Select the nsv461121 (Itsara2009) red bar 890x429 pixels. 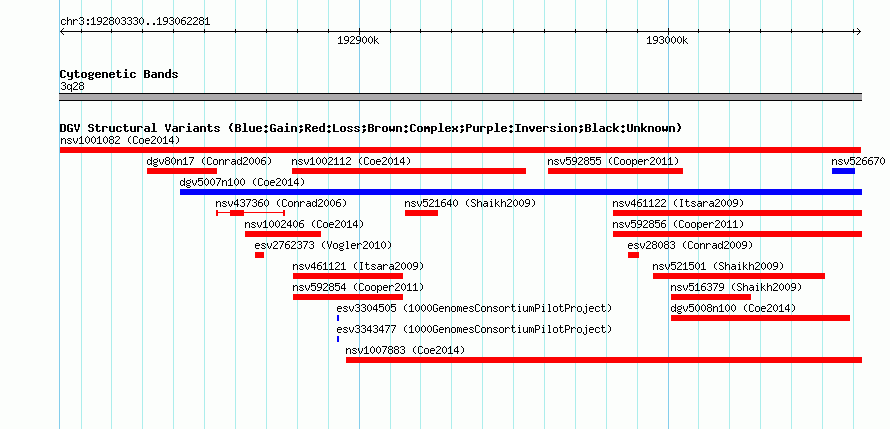click(348, 276)
